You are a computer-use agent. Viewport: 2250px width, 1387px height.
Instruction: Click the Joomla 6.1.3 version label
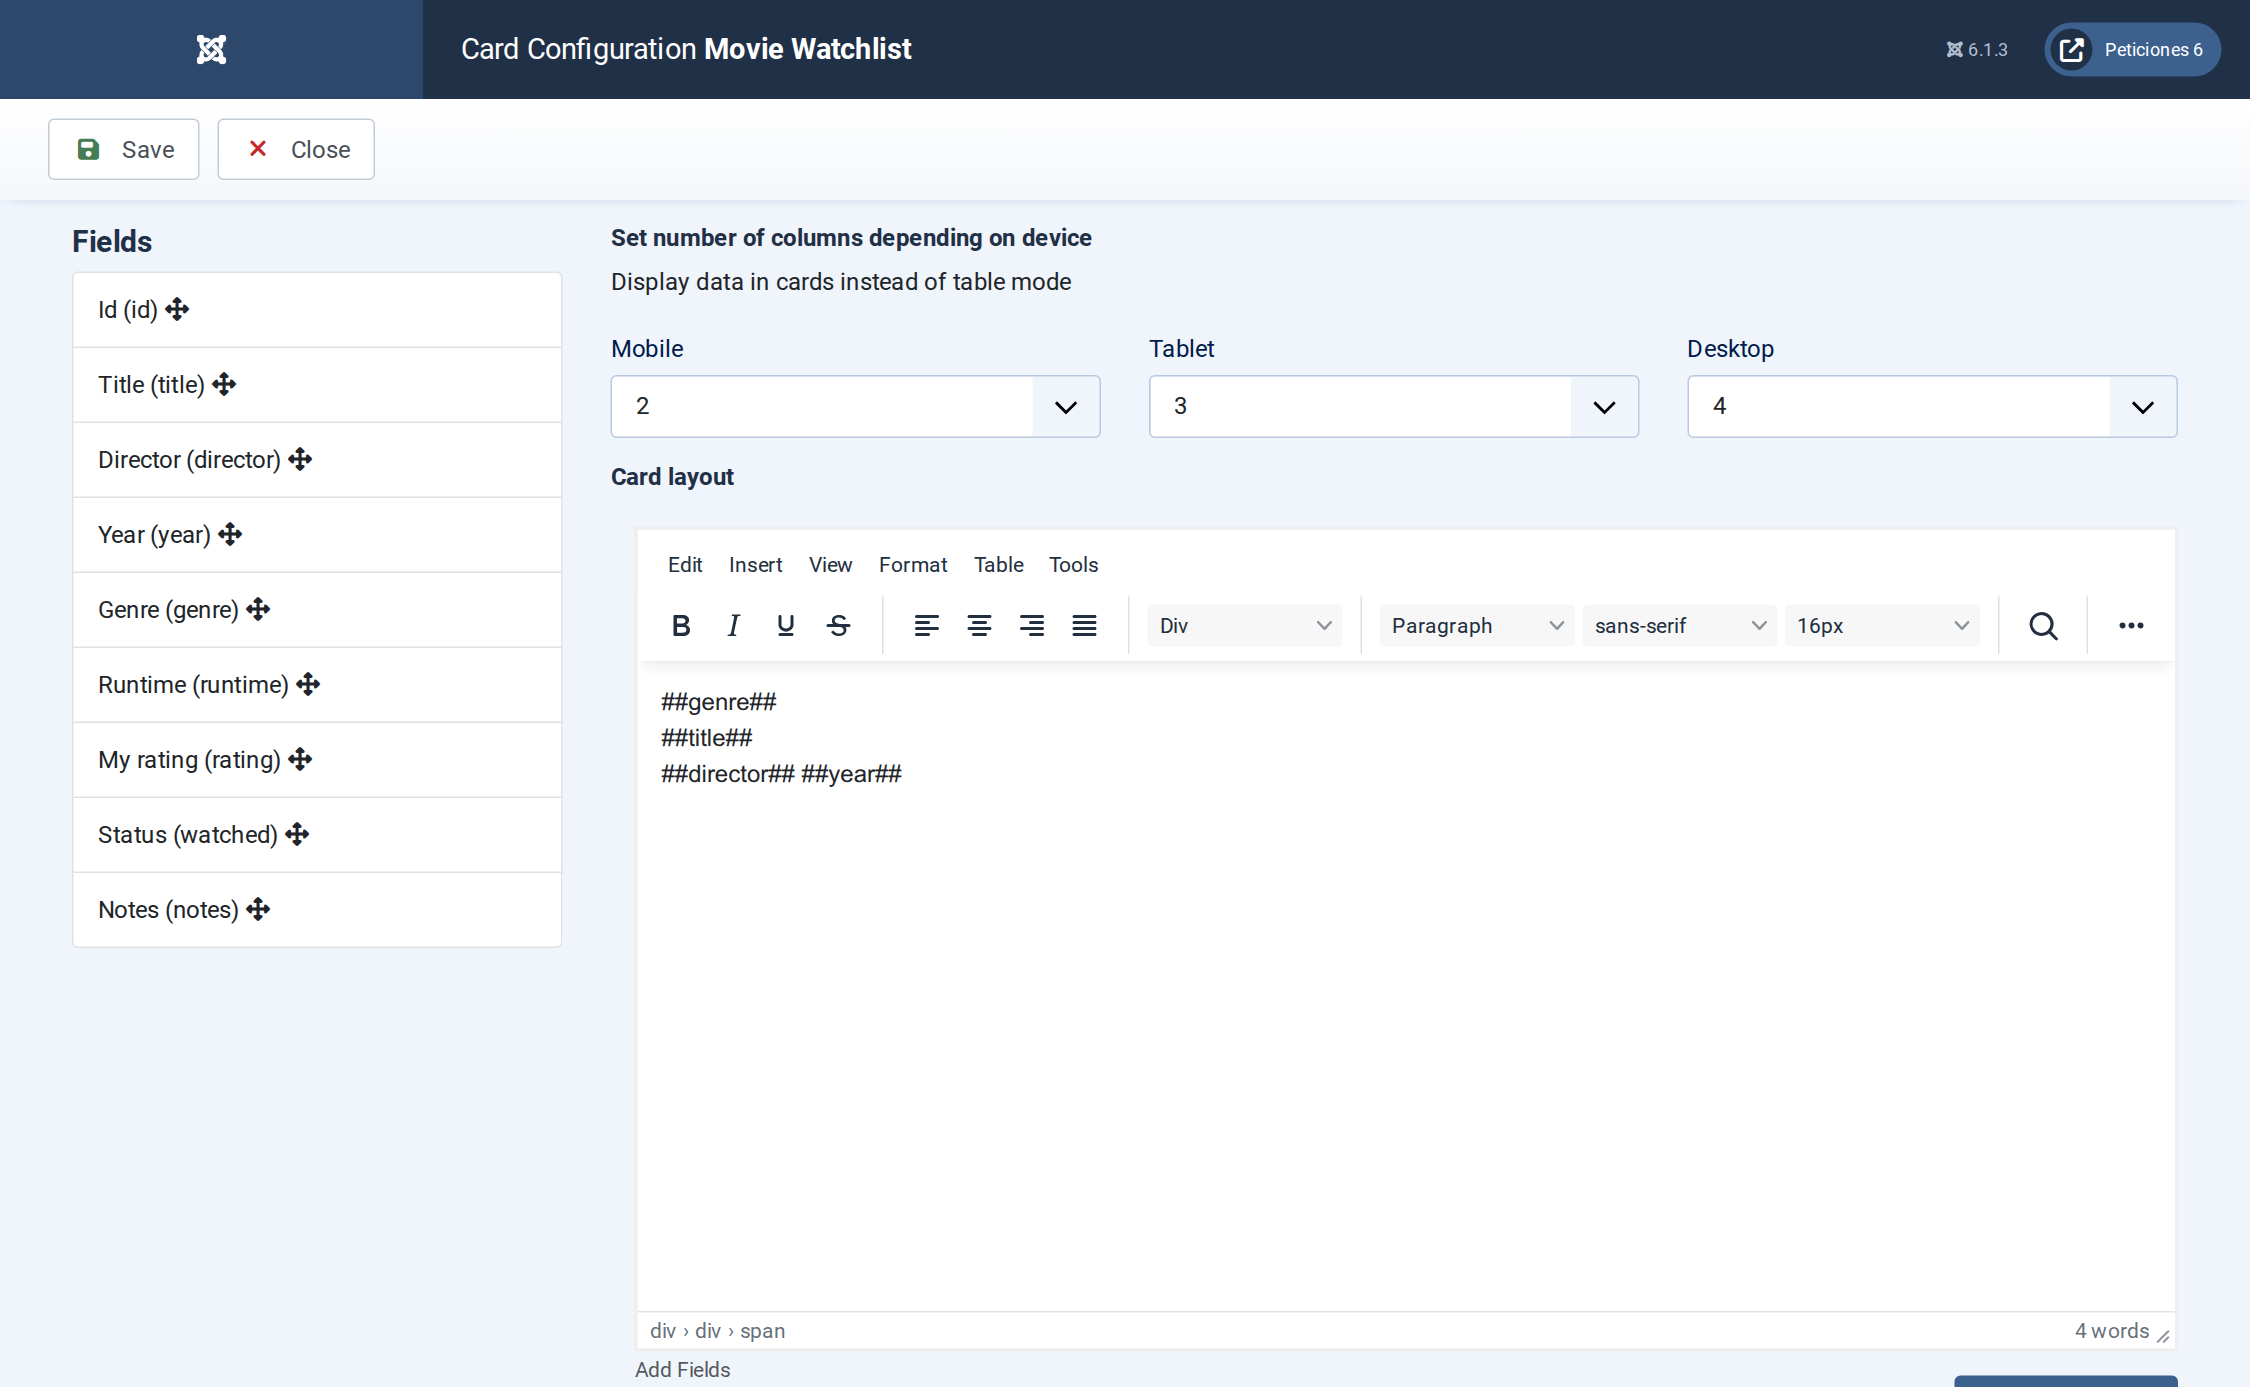(x=1977, y=49)
